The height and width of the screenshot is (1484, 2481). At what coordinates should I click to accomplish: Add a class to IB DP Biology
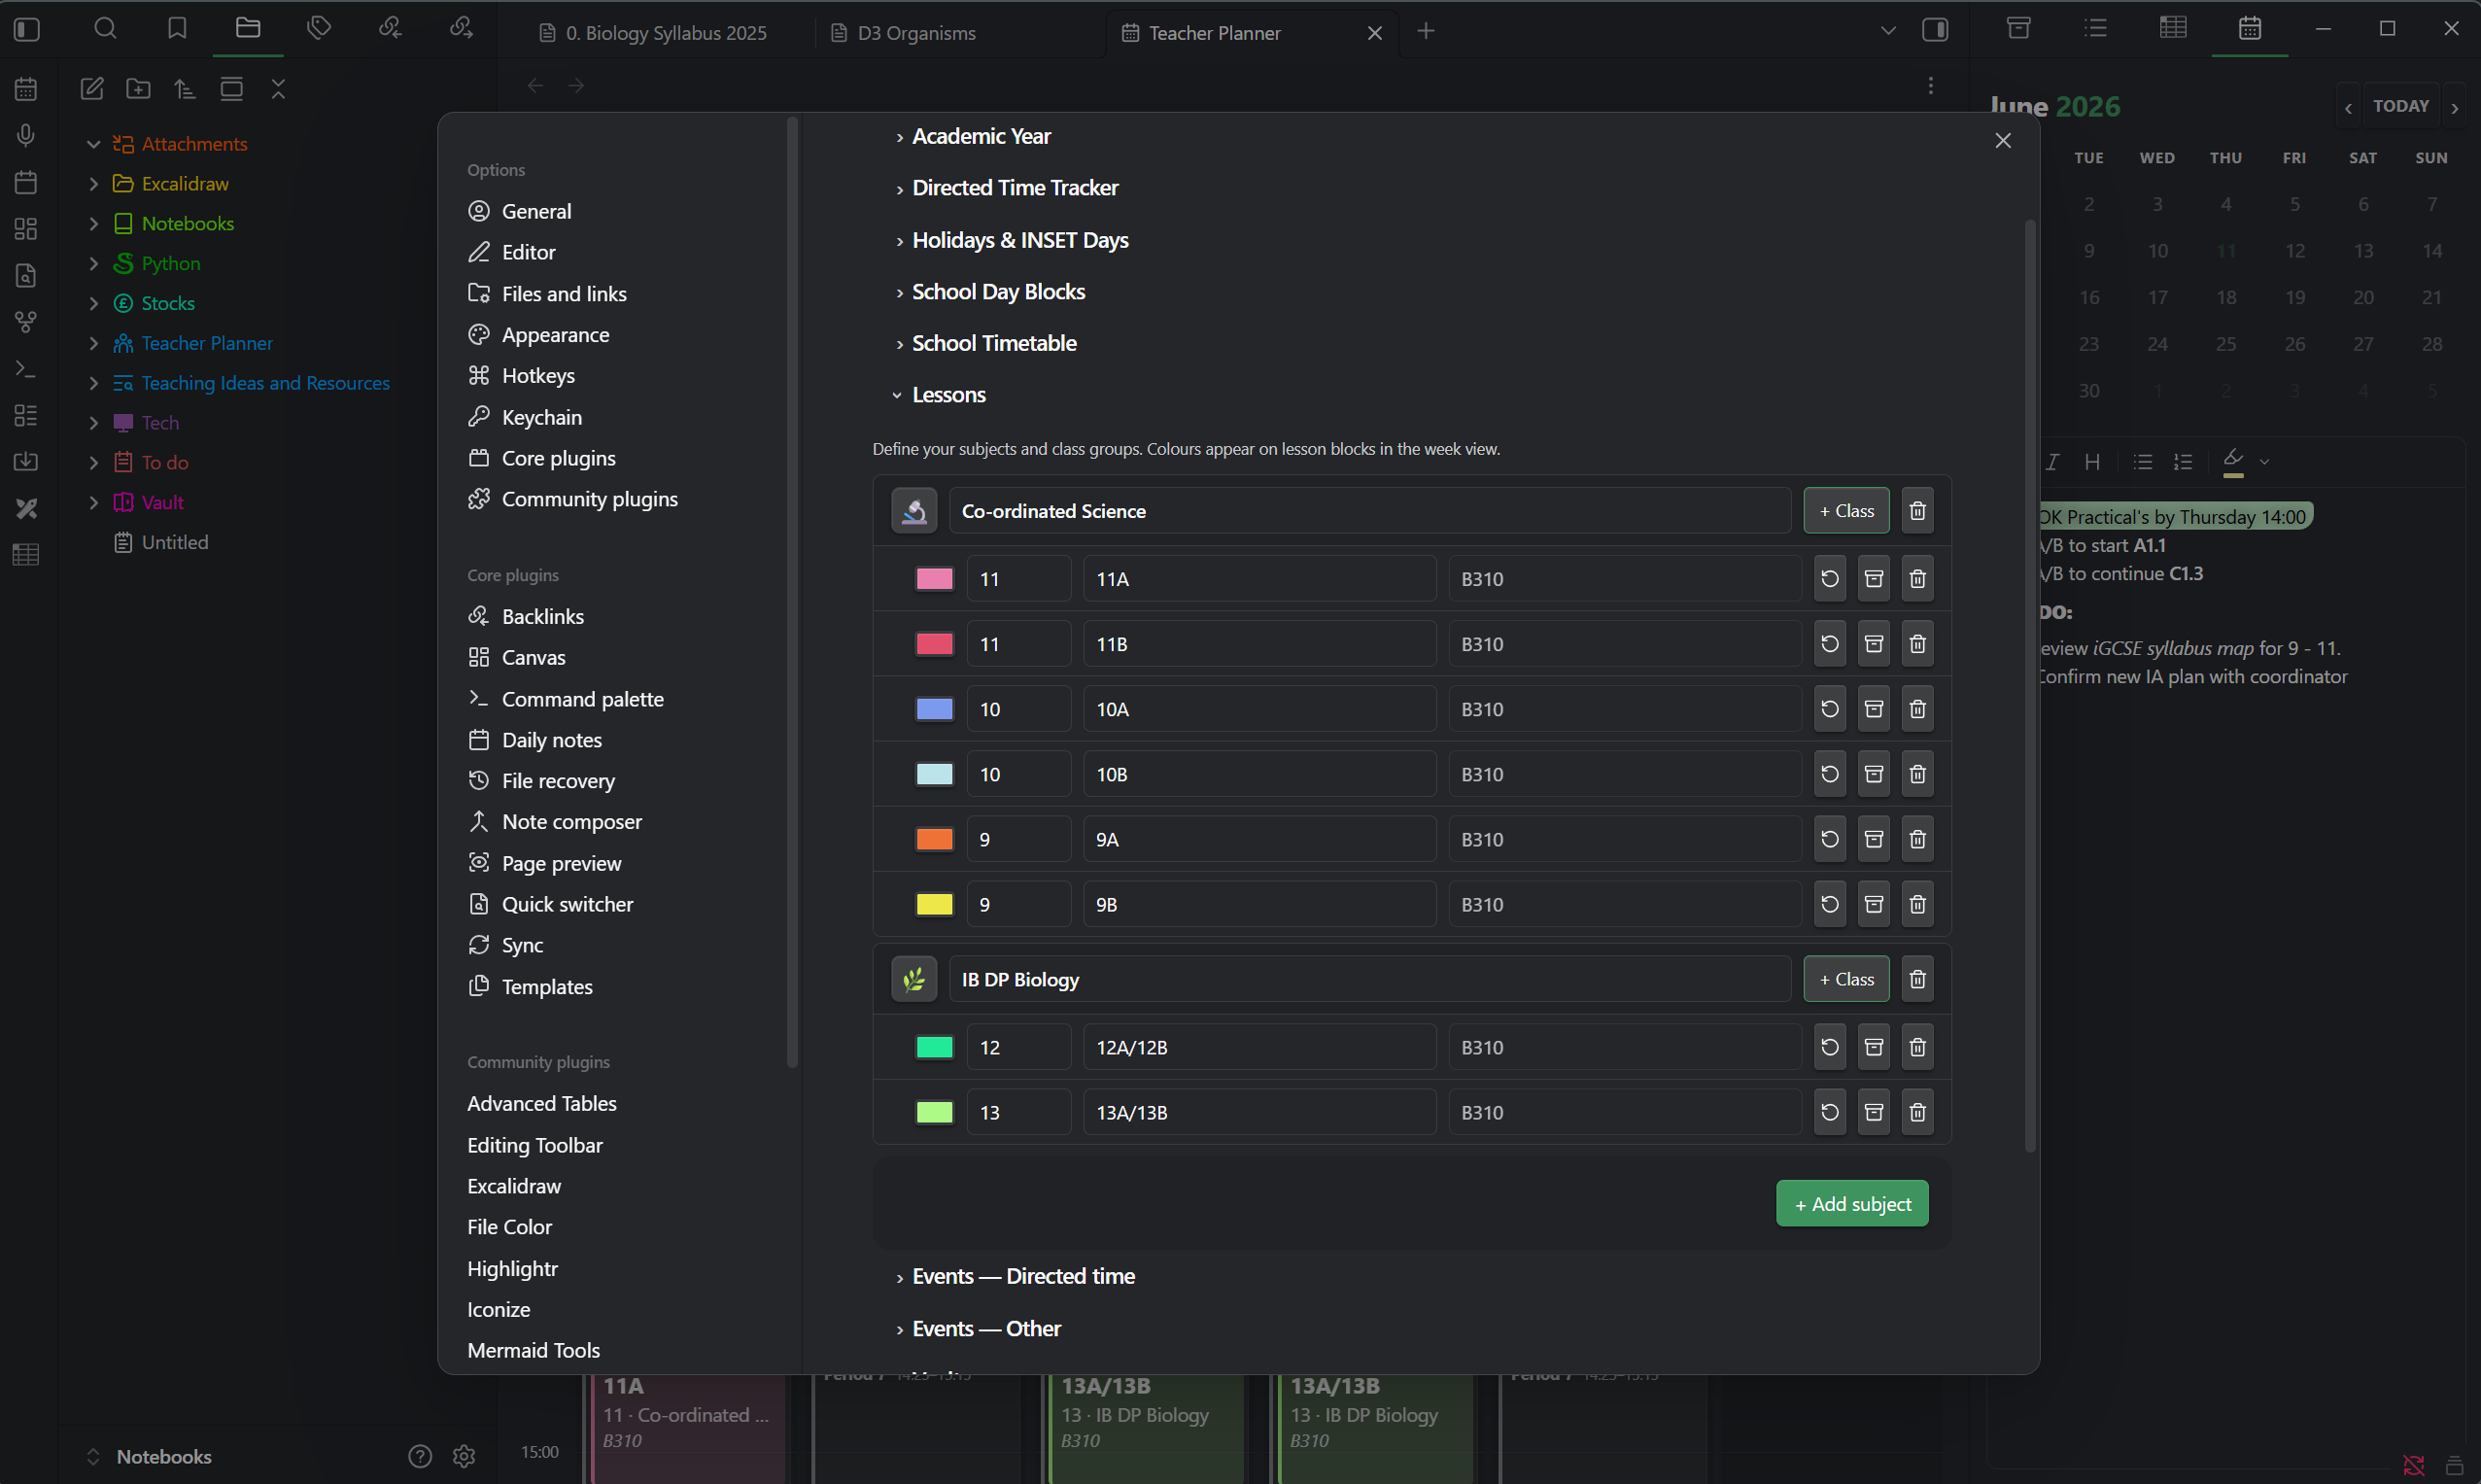[1846, 979]
